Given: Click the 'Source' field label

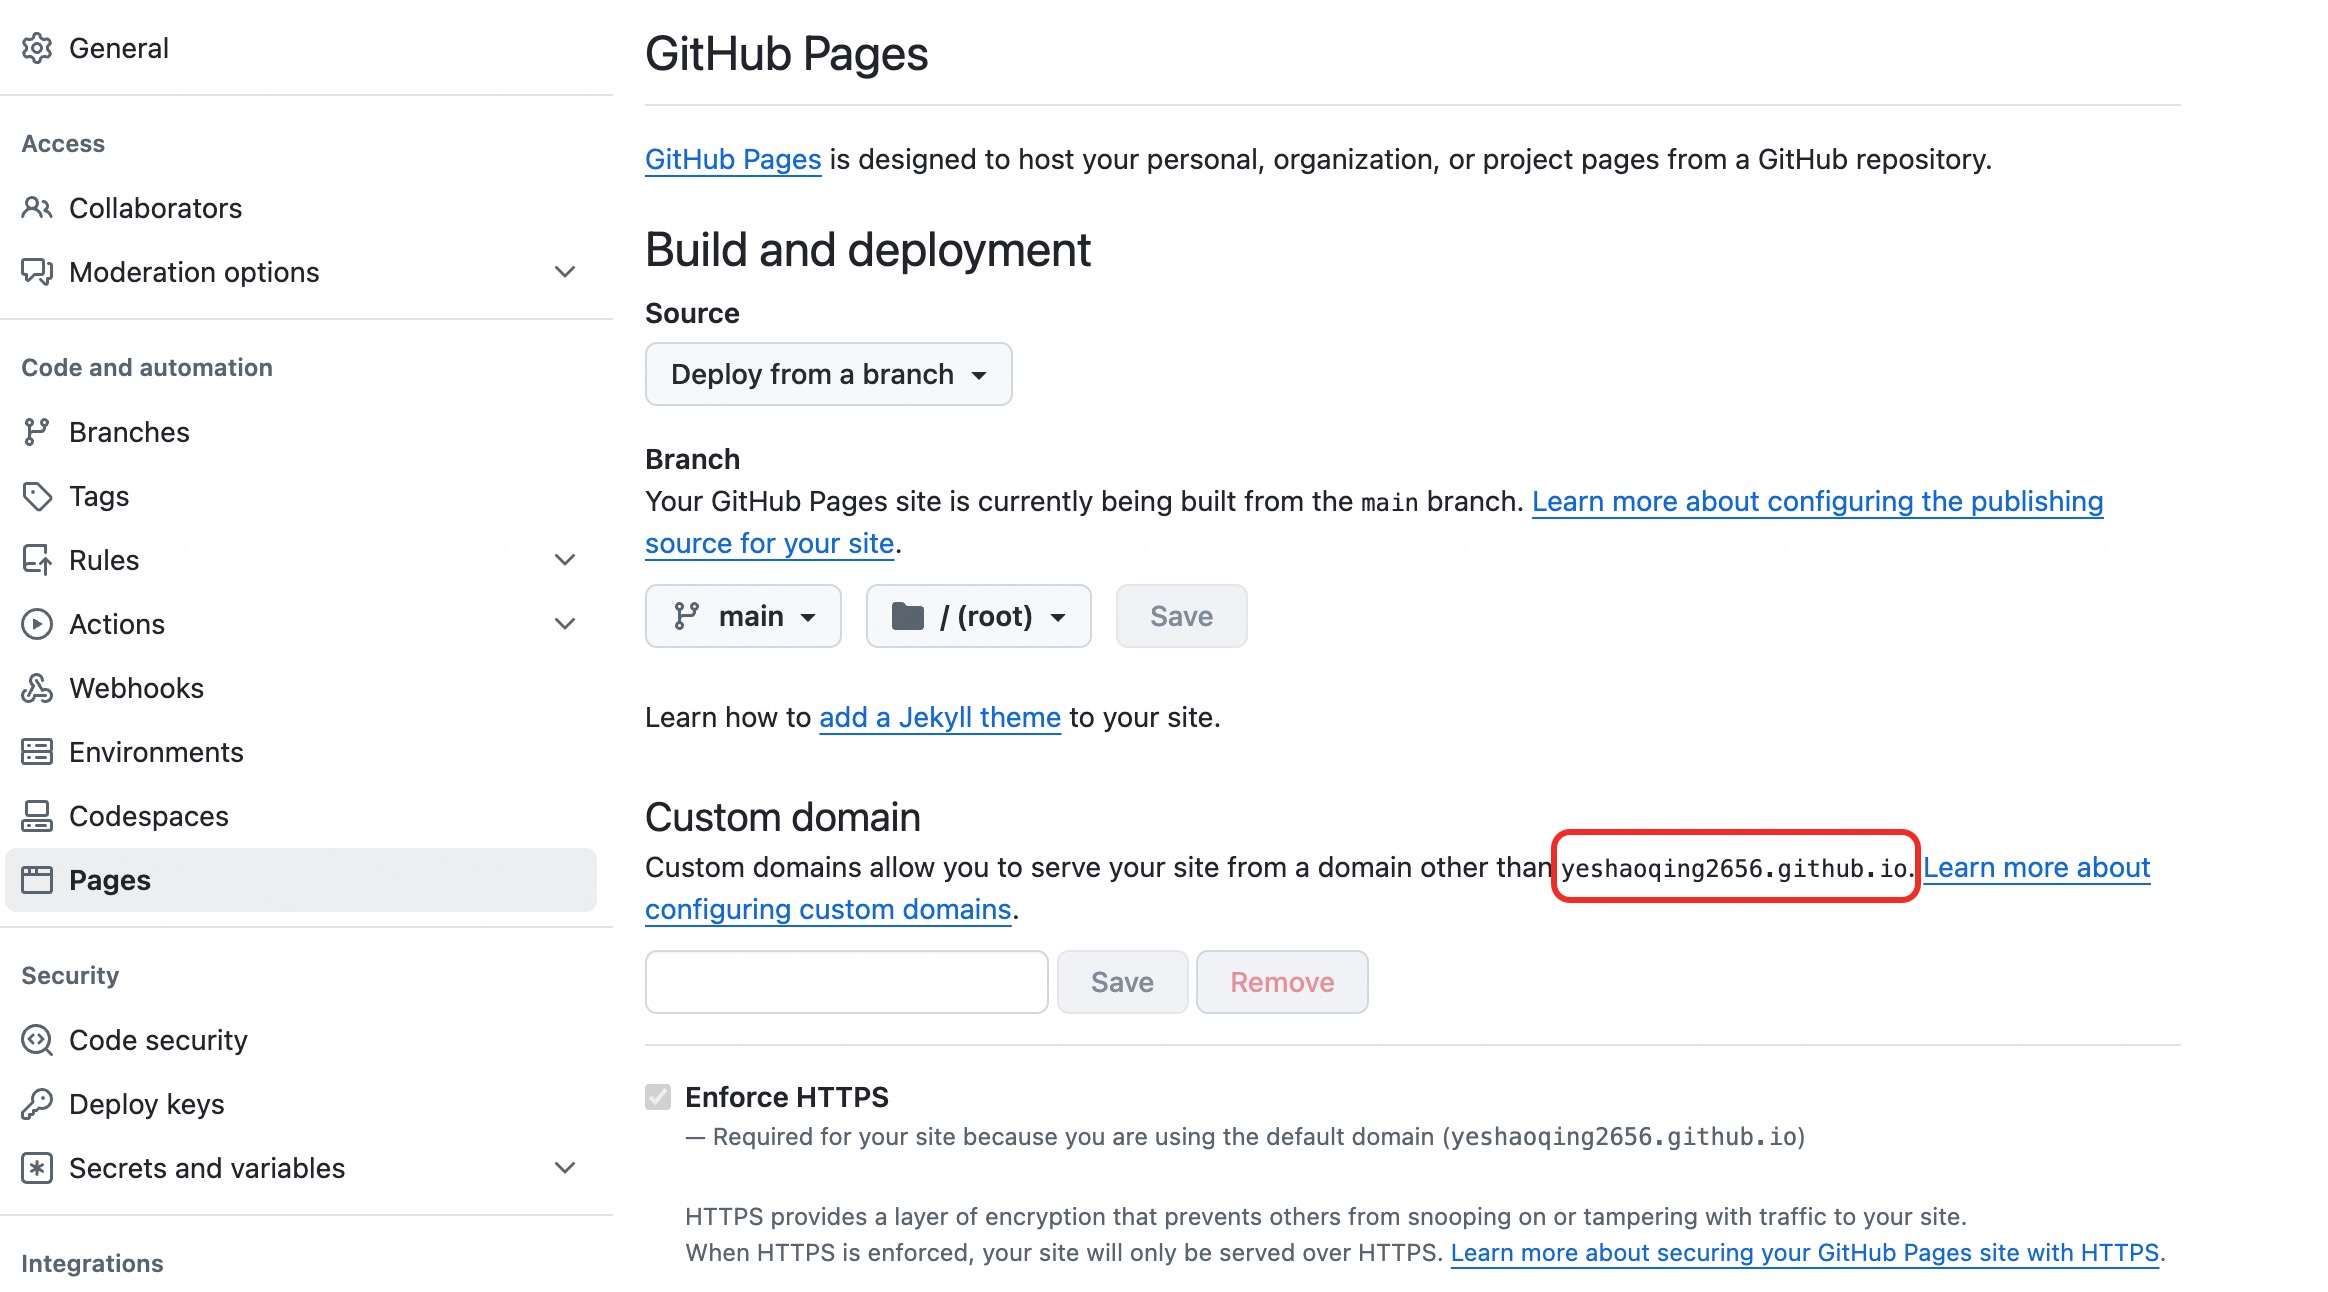Looking at the screenshot, I should coord(692,313).
